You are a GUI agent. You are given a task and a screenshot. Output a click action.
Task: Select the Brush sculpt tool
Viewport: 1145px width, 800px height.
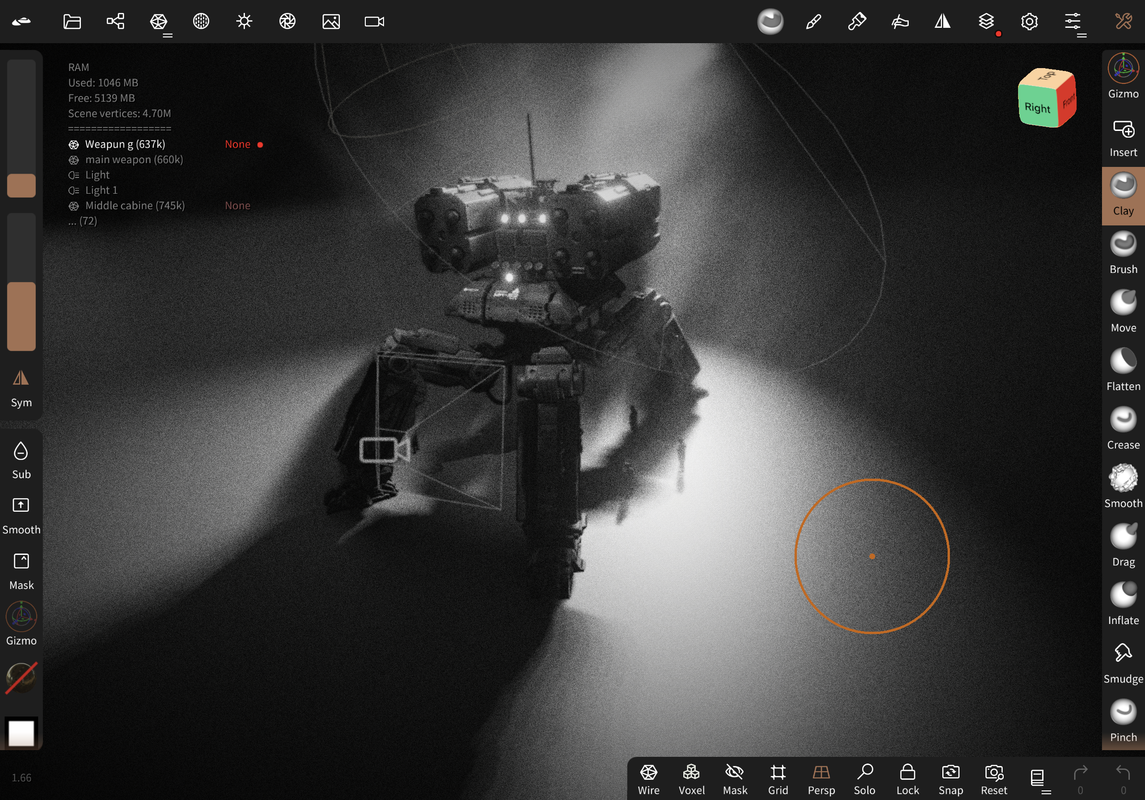tap(1123, 253)
